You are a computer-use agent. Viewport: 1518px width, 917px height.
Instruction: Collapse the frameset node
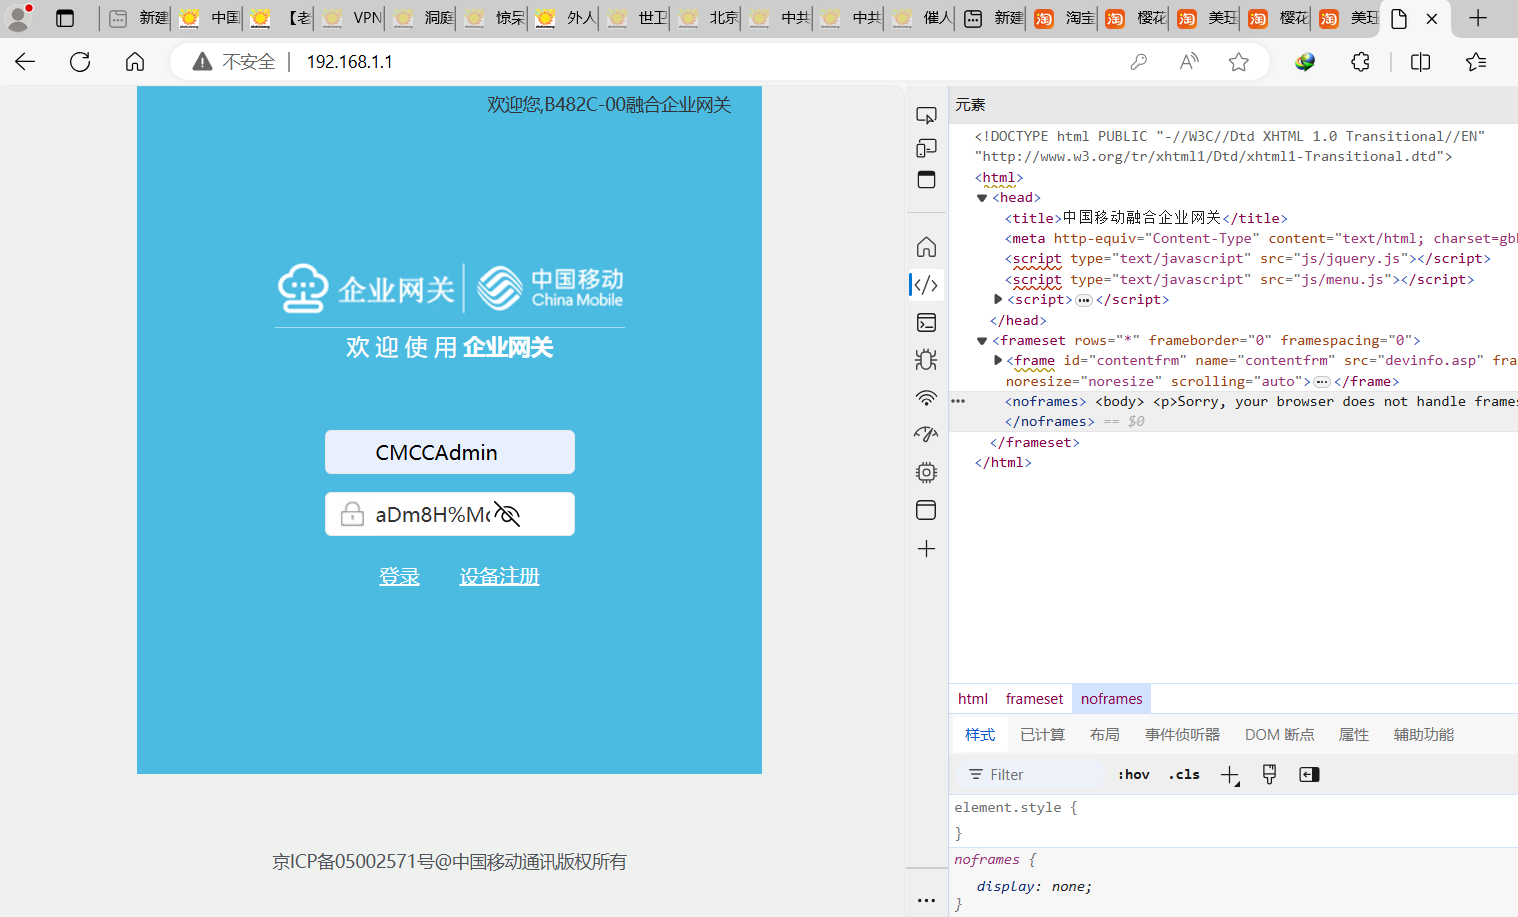click(x=982, y=341)
